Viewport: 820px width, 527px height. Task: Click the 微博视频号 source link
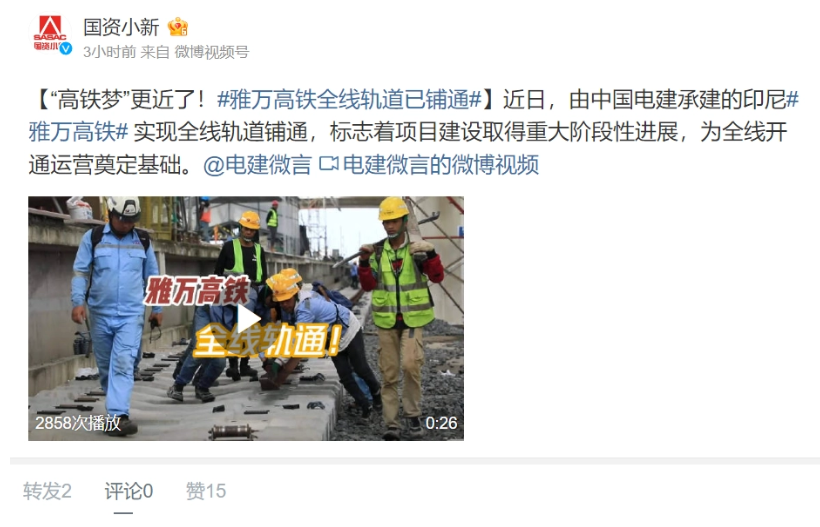pyautogui.click(x=212, y=52)
